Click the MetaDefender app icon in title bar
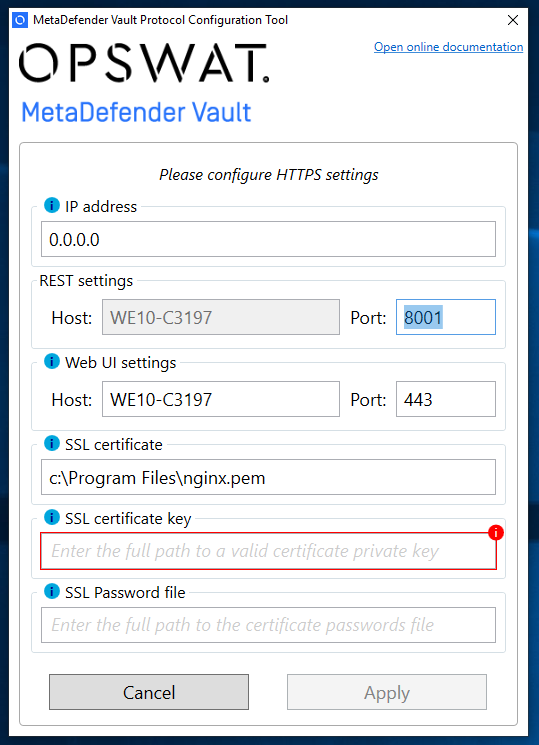539x745 pixels. click(x=20, y=20)
